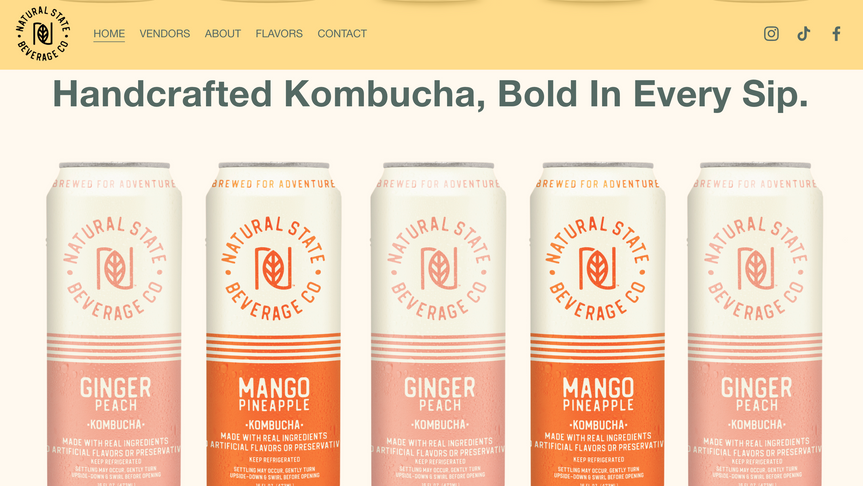Go to the Contact page
Viewport: 863px width, 486px height.
click(342, 34)
